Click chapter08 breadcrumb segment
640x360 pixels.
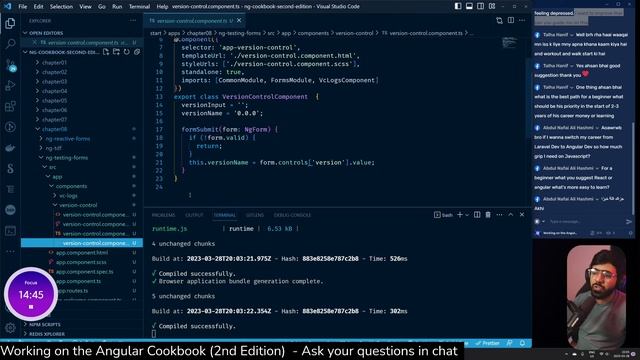click(x=199, y=33)
